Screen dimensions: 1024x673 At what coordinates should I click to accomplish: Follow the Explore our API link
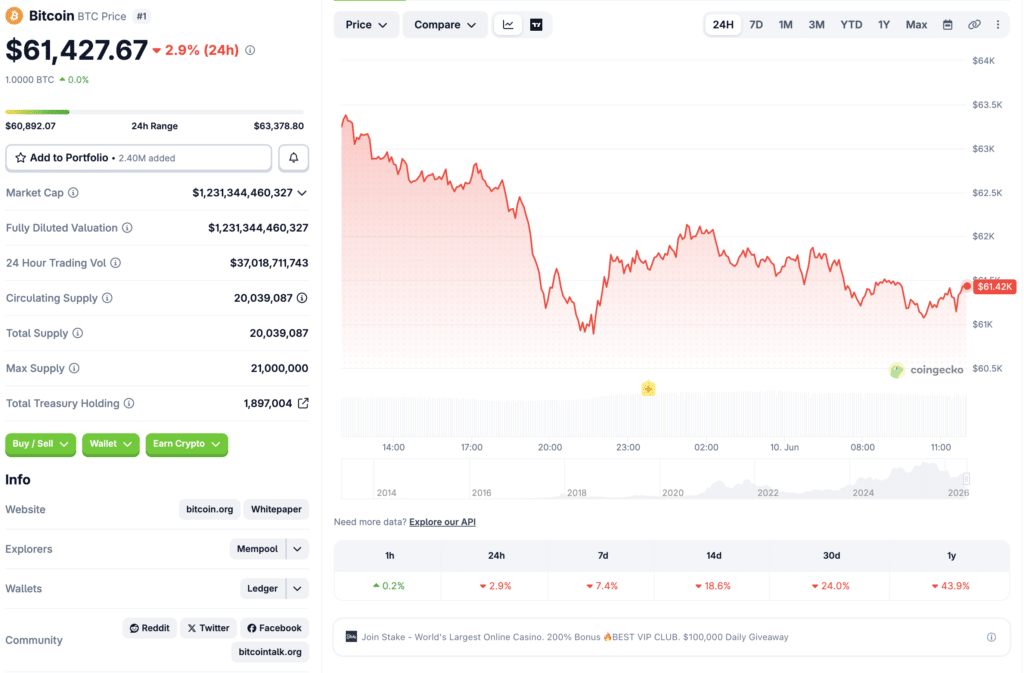442,522
